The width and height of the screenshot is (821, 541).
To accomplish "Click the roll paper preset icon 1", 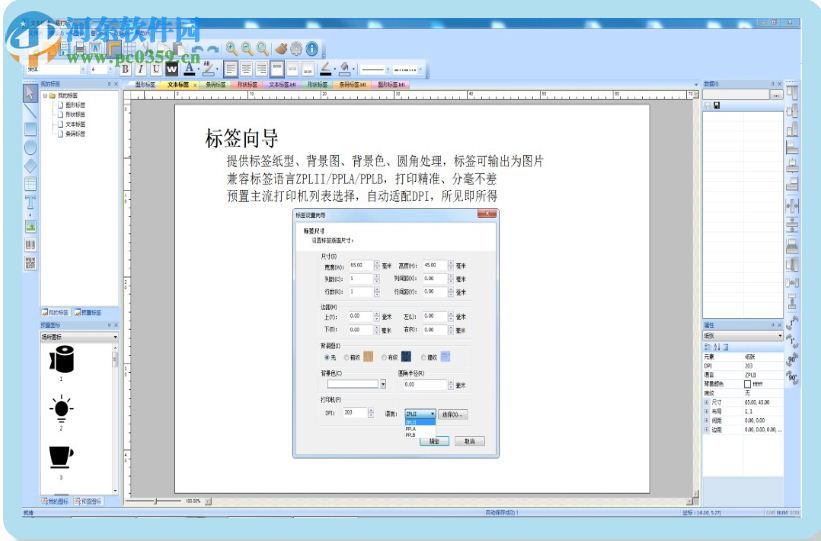I will (x=61, y=359).
